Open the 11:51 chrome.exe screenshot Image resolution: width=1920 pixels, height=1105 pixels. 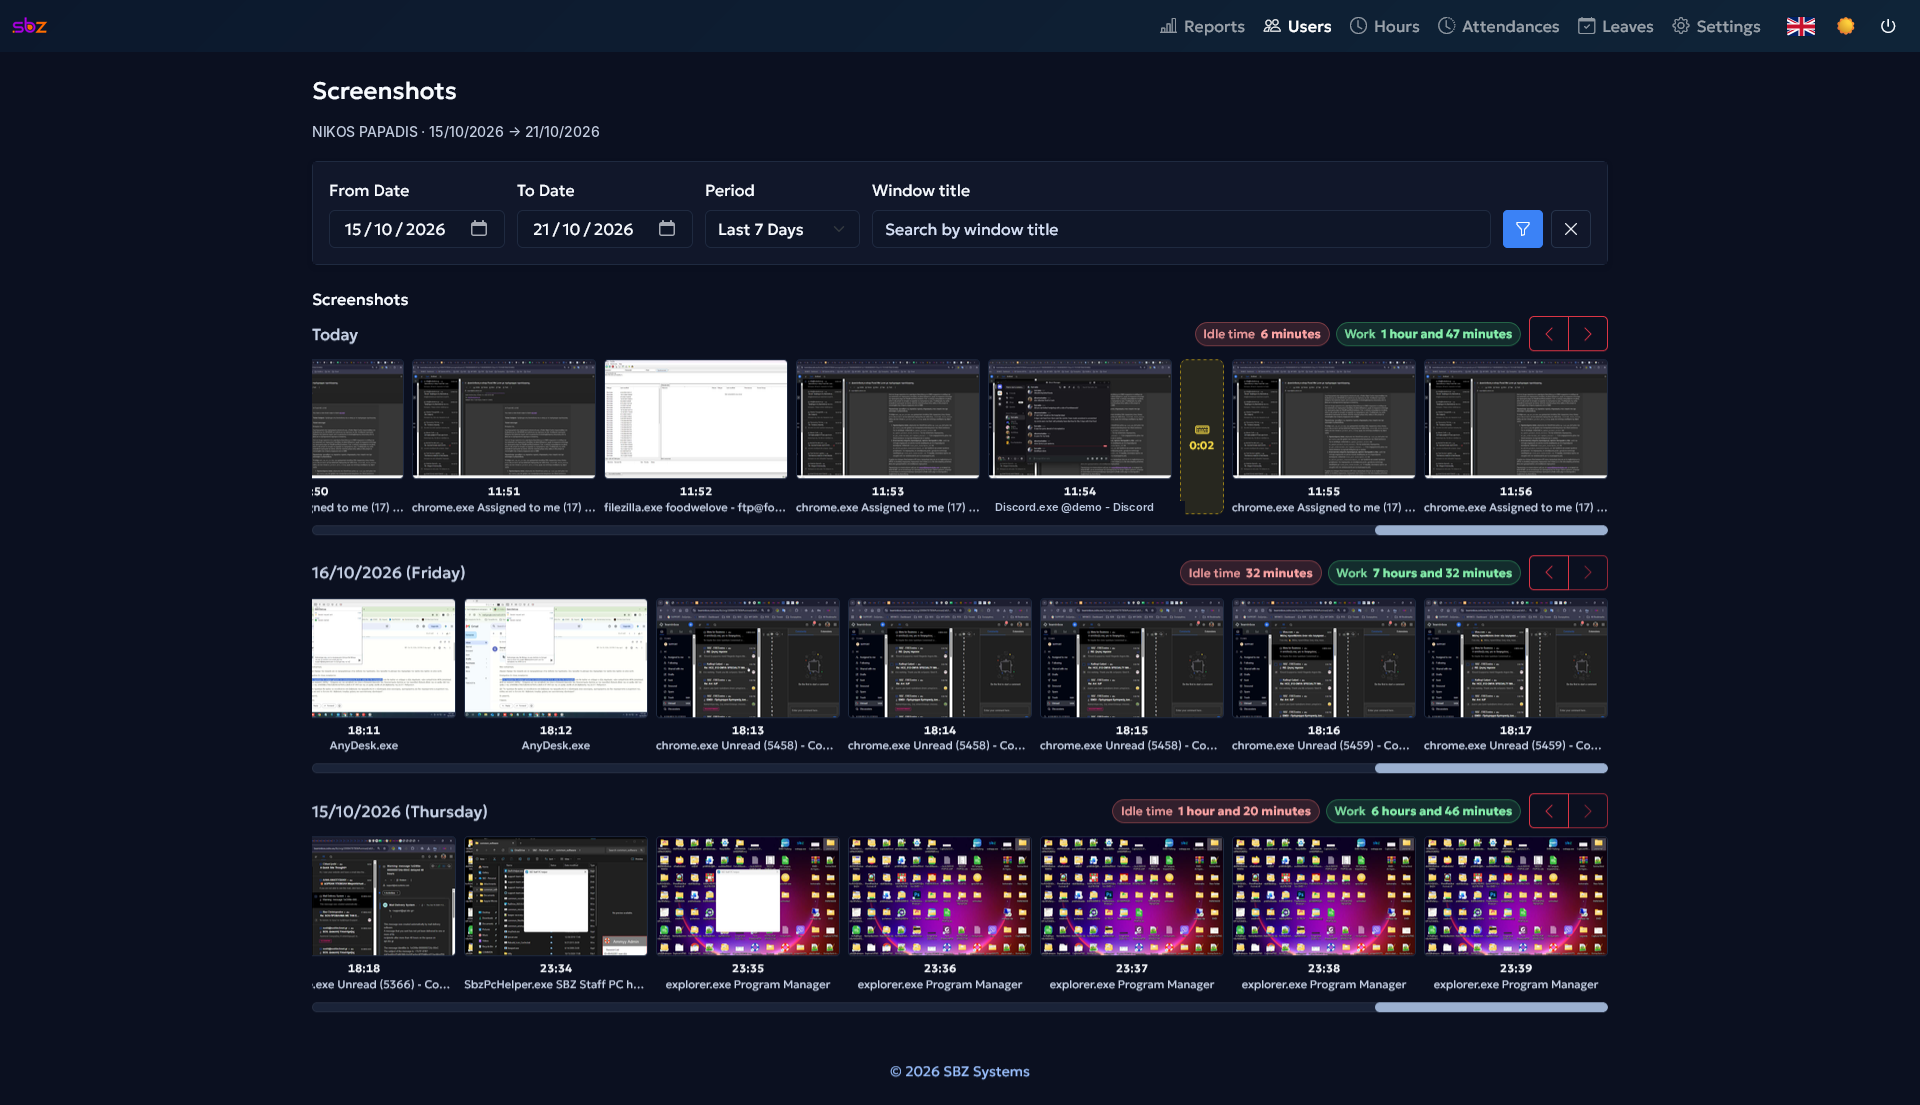tap(503, 419)
